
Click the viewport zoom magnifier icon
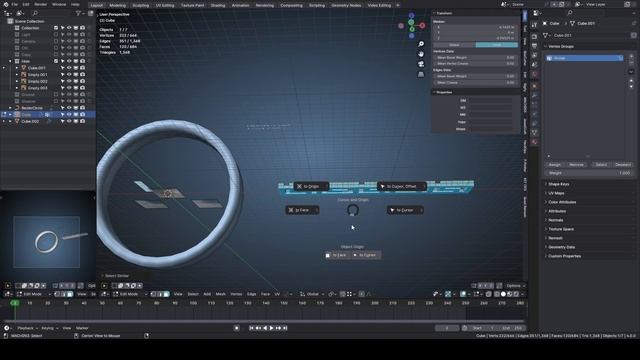(x=421, y=44)
